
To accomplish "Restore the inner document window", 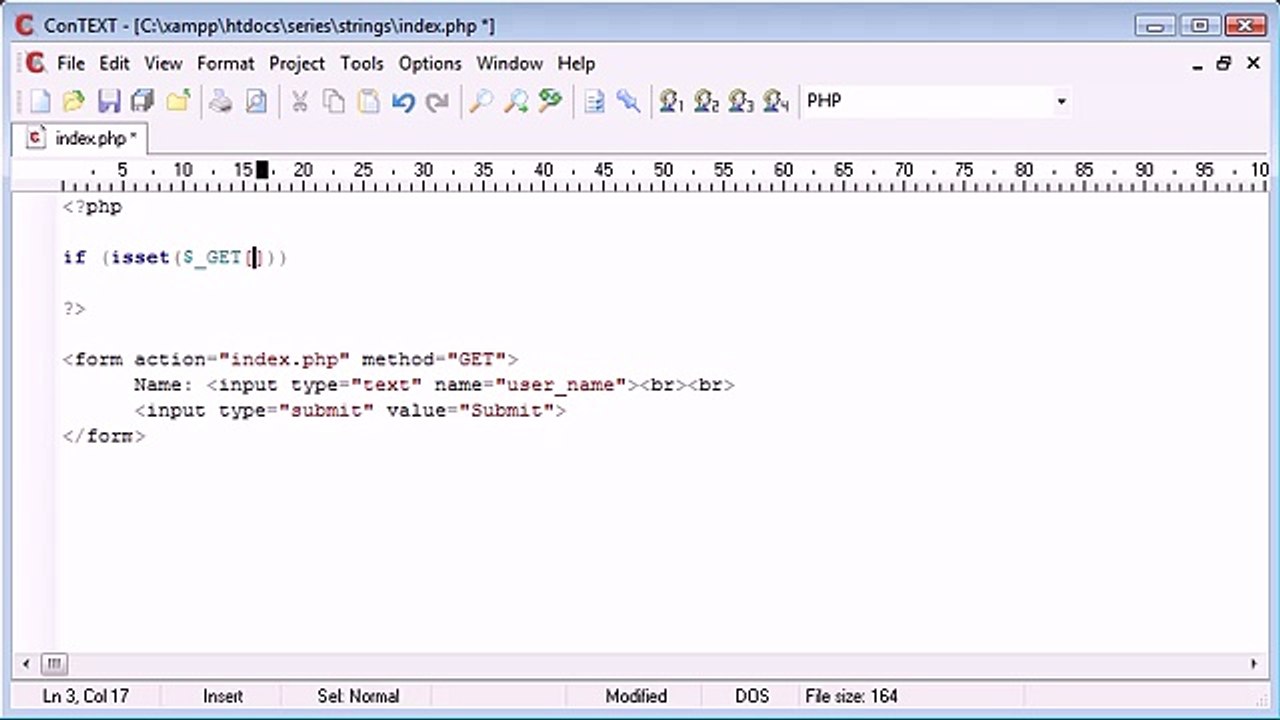I will pos(1224,63).
